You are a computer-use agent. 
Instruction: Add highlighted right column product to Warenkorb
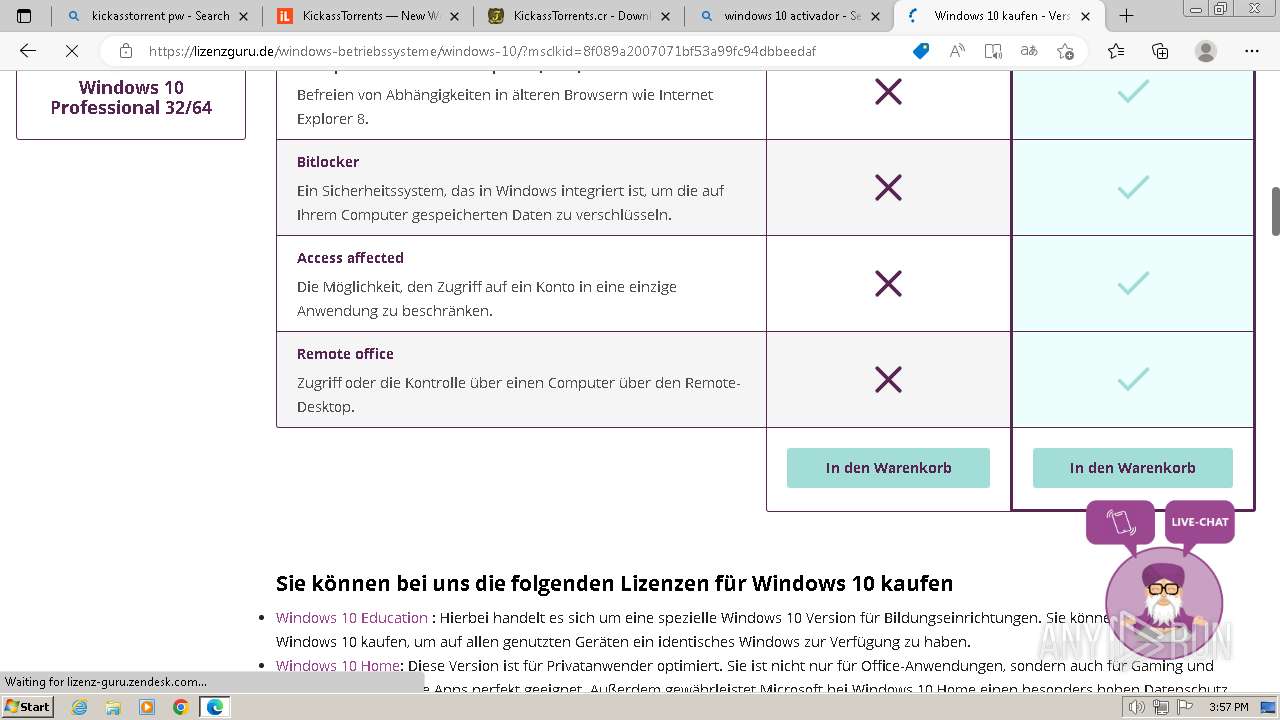(1132, 468)
